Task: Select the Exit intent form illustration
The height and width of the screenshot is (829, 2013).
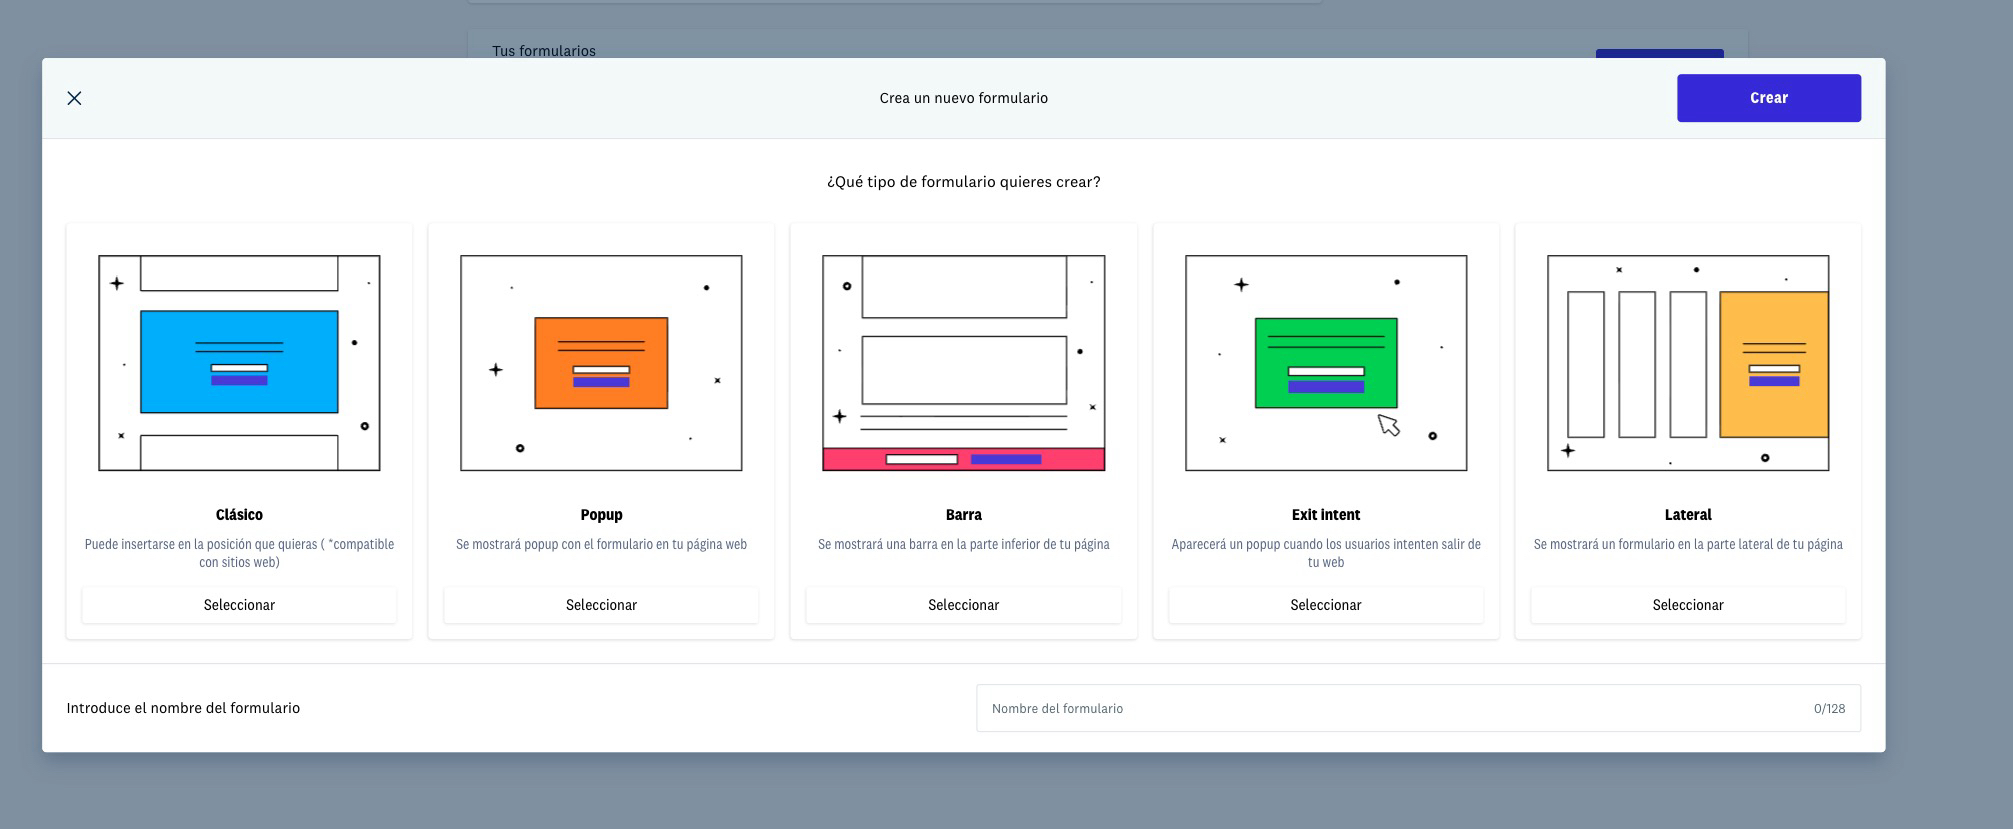Action: [1325, 363]
